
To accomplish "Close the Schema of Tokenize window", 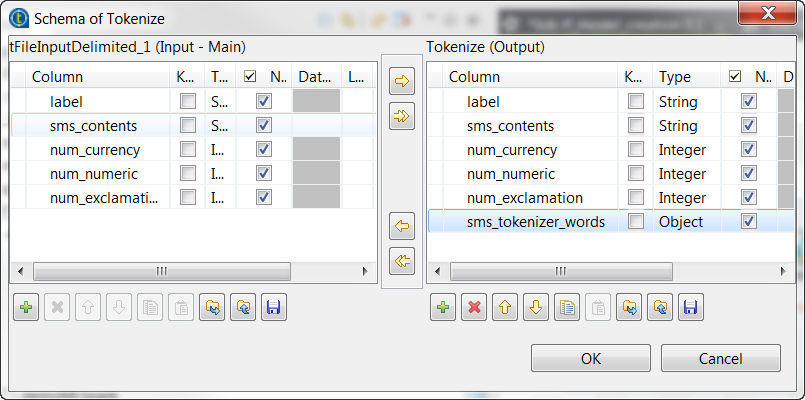I will point(768,13).
